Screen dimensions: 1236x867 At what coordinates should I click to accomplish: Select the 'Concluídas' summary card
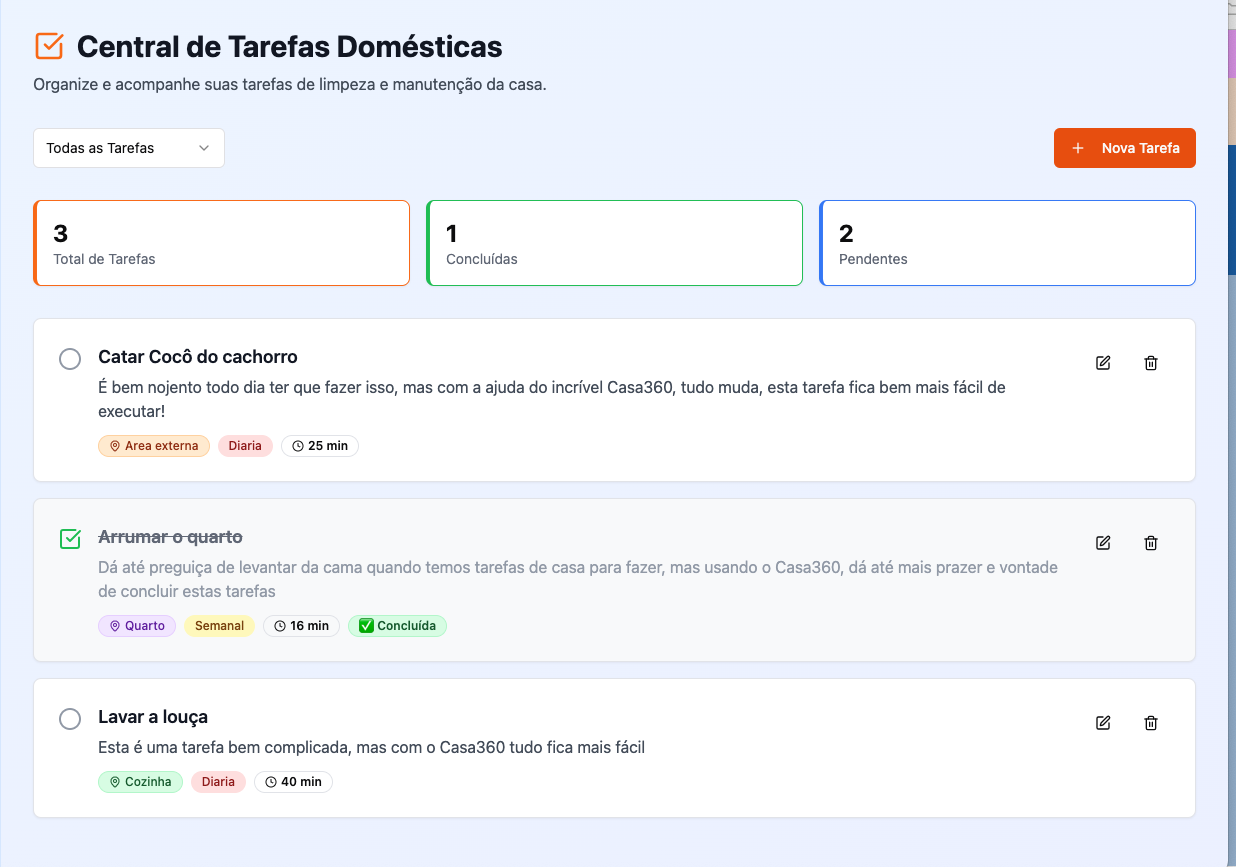point(614,243)
